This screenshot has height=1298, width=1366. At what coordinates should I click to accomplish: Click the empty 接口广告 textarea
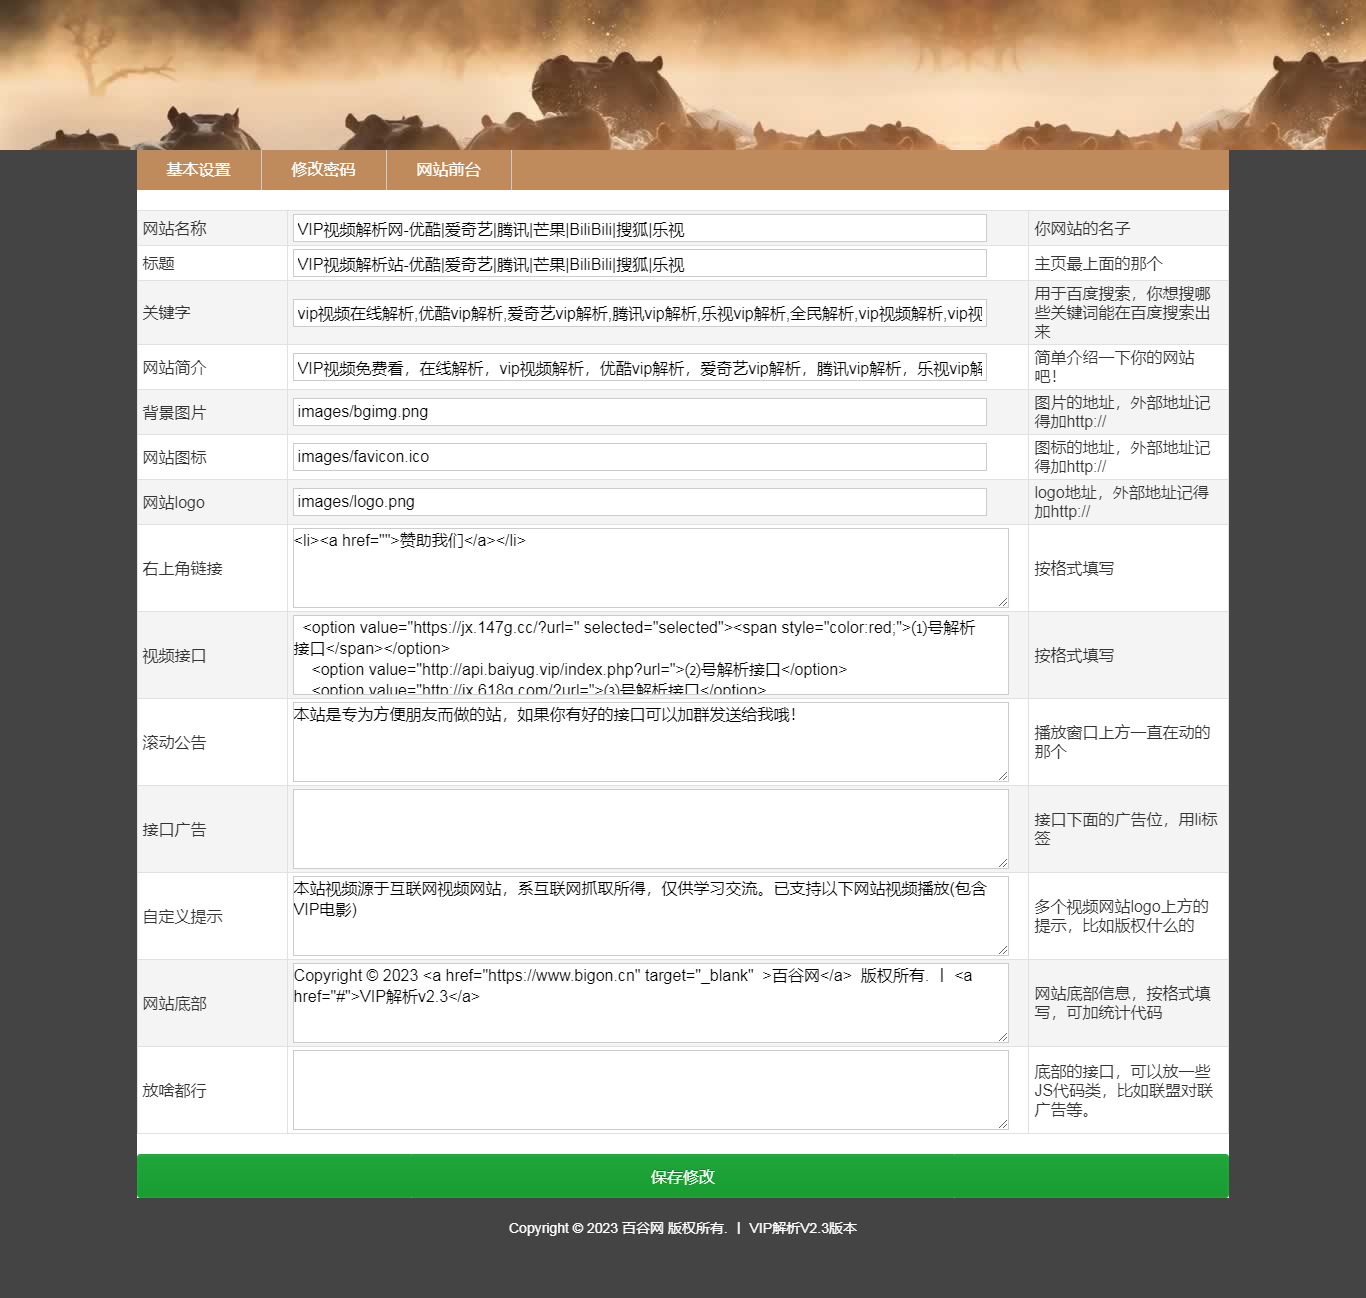[x=651, y=829]
